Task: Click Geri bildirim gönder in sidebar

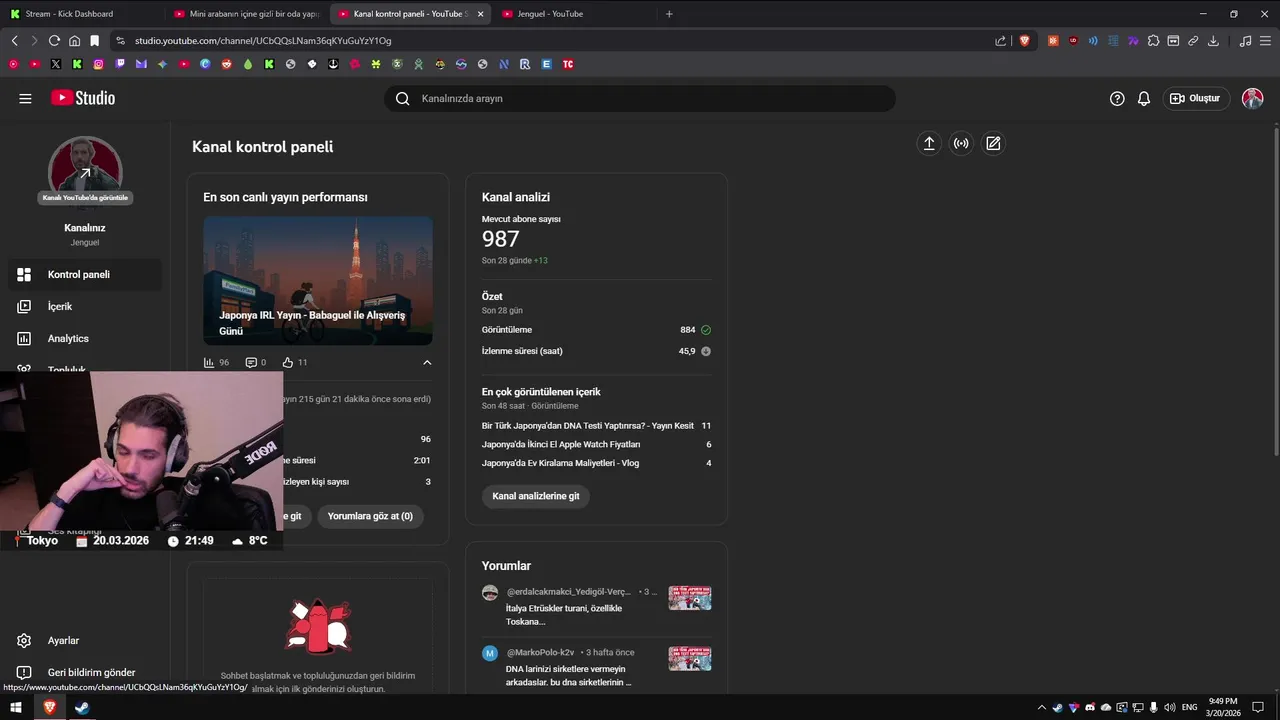Action: (85, 672)
